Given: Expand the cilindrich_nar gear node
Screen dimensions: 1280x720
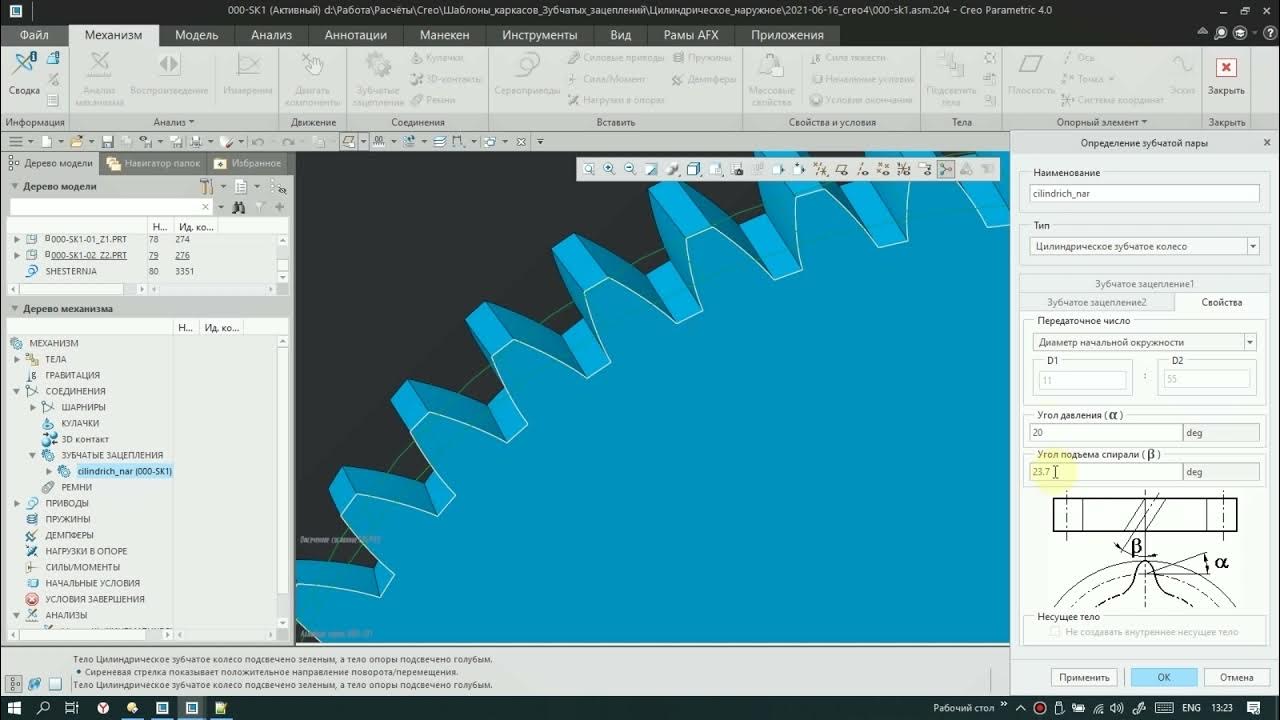Looking at the screenshot, I should [50, 471].
